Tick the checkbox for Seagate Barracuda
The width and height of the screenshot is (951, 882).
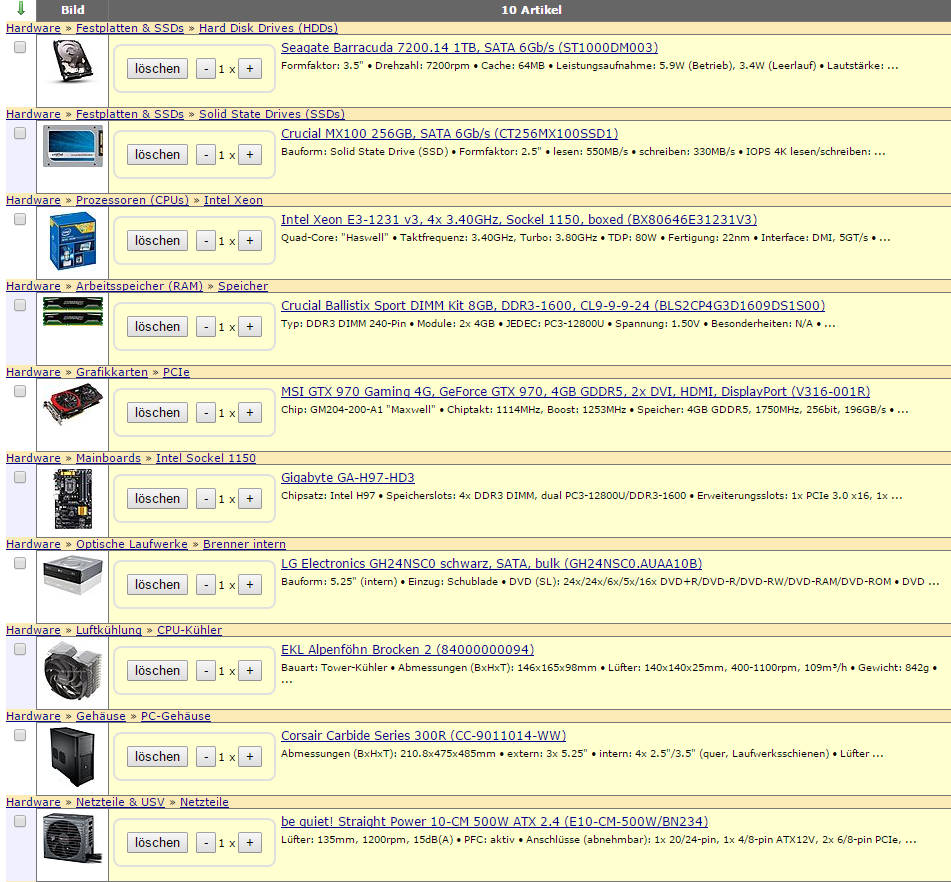pyautogui.click(x=20, y=47)
